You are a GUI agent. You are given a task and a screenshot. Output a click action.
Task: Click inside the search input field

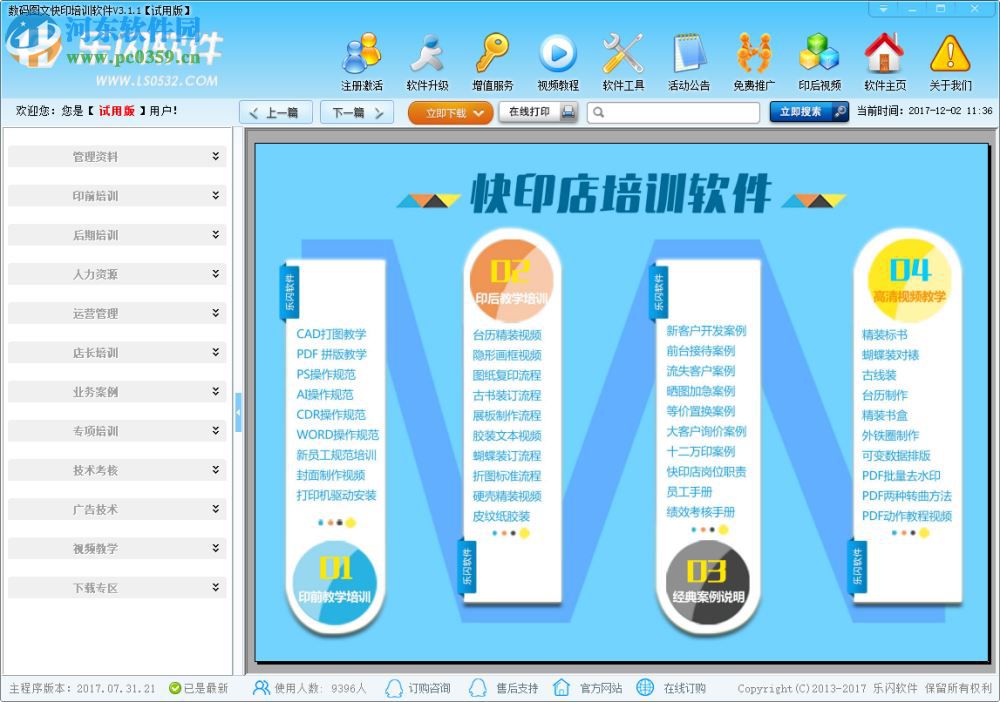(x=673, y=113)
